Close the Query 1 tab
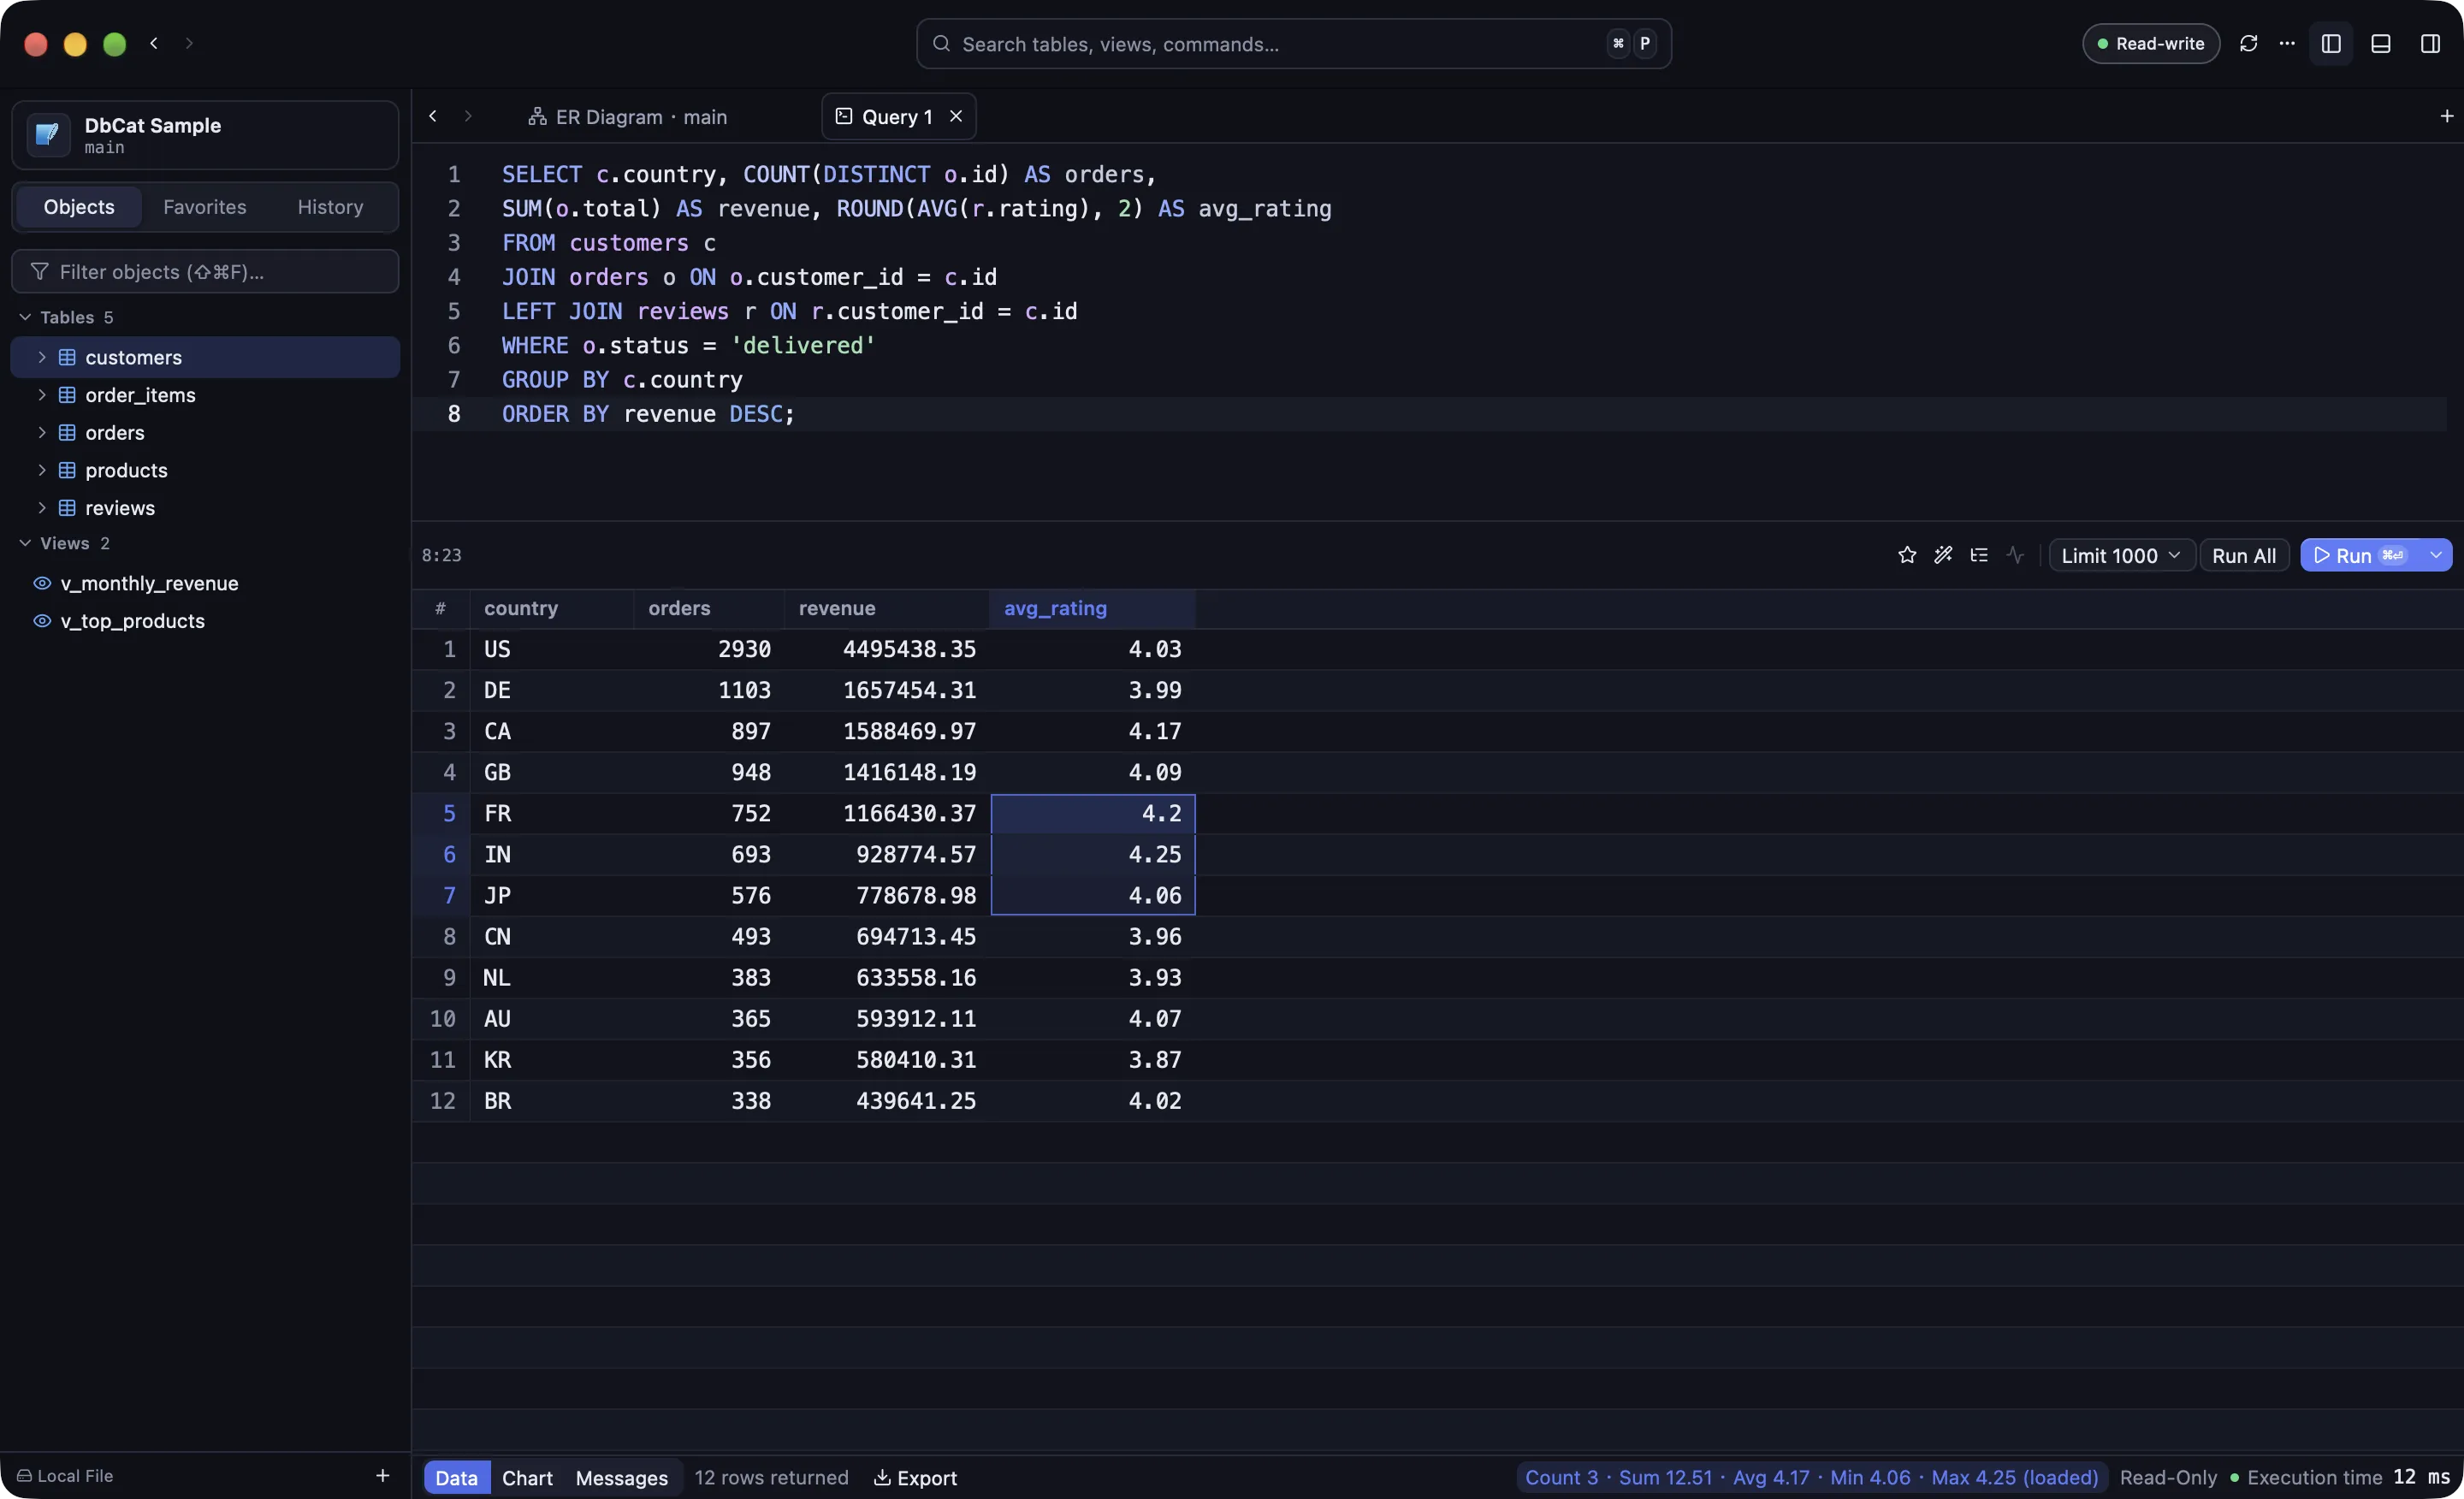 pyautogui.click(x=956, y=116)
